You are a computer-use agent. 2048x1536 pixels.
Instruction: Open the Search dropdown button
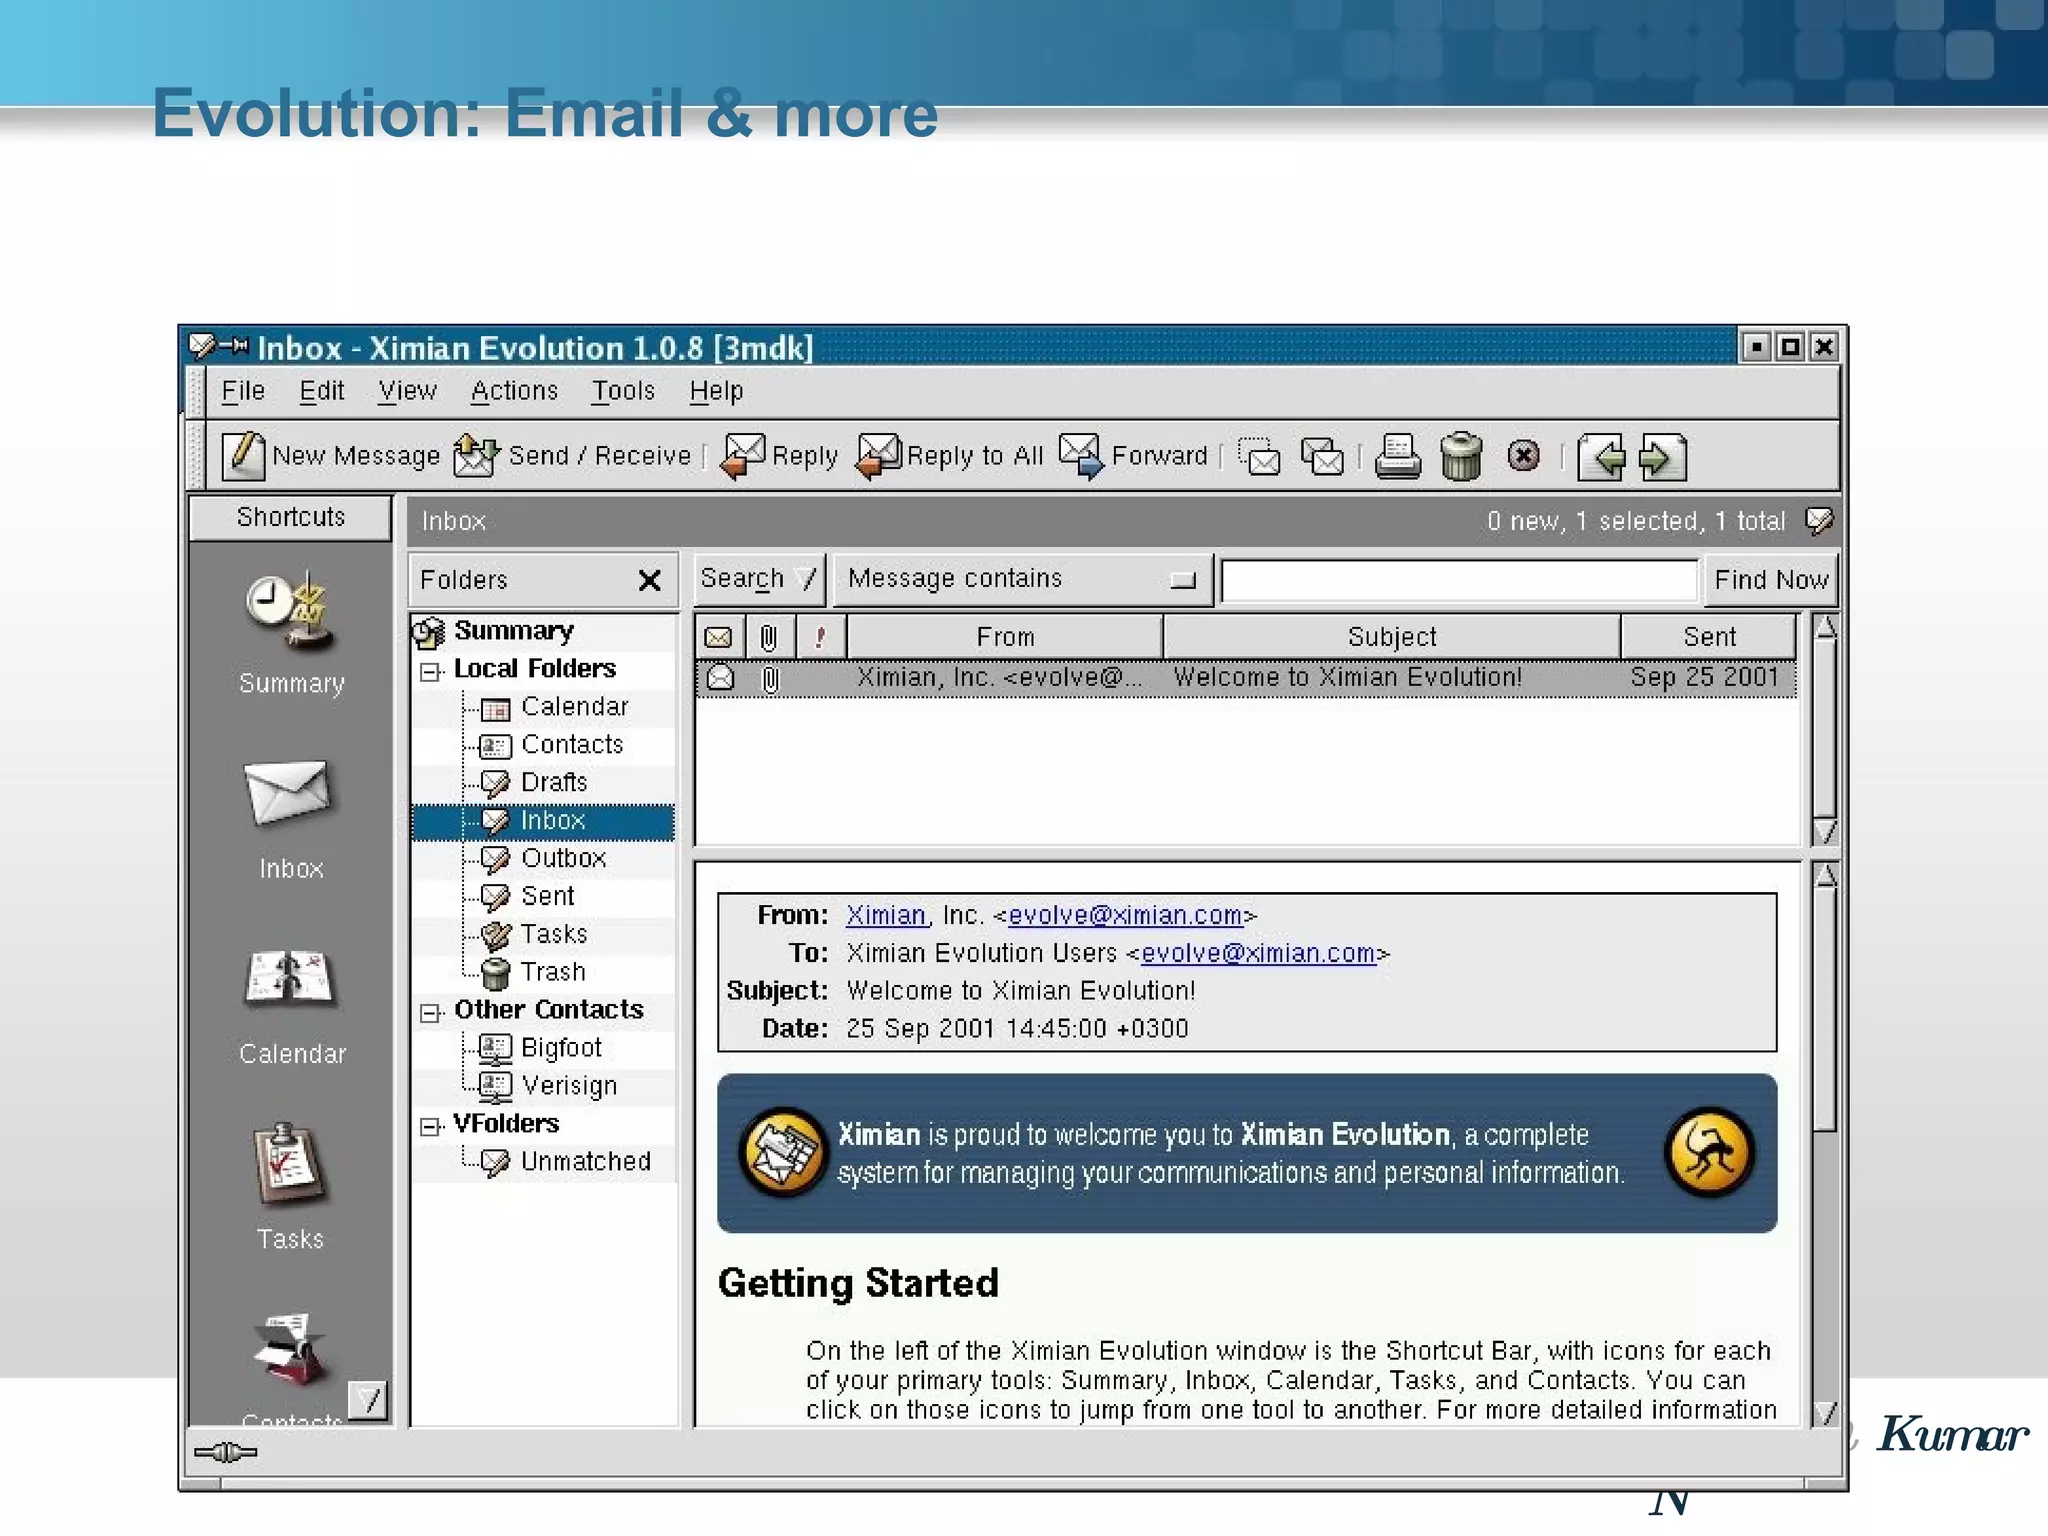point(759,579)
